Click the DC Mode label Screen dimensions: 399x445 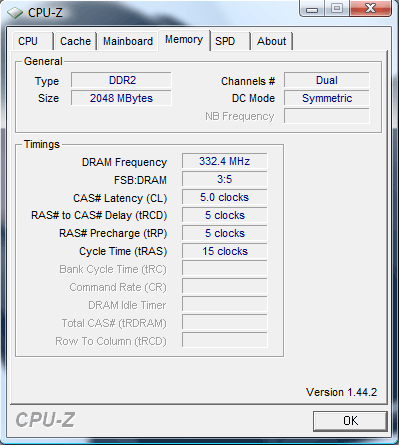point(253,98)
